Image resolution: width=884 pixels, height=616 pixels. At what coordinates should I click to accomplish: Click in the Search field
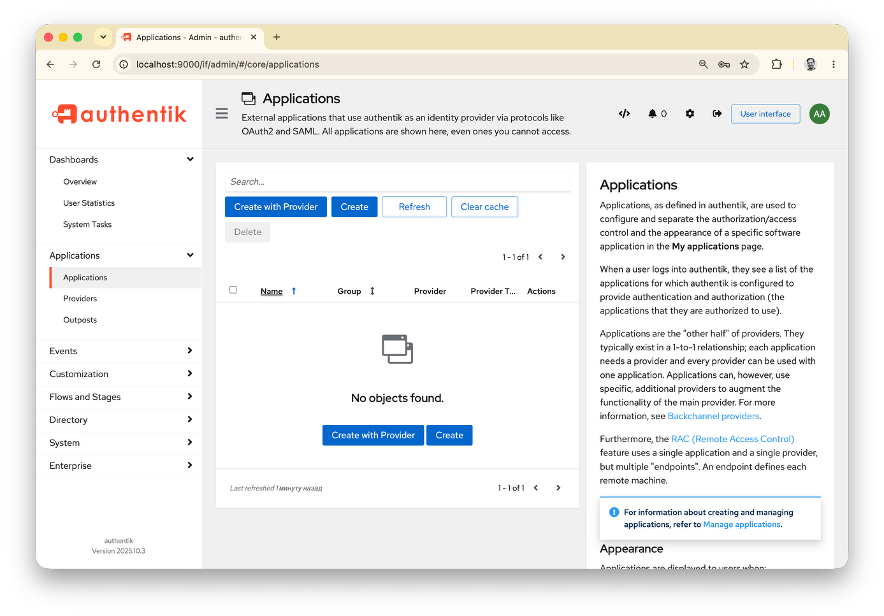pyautogui.click(x=397, y=181)
